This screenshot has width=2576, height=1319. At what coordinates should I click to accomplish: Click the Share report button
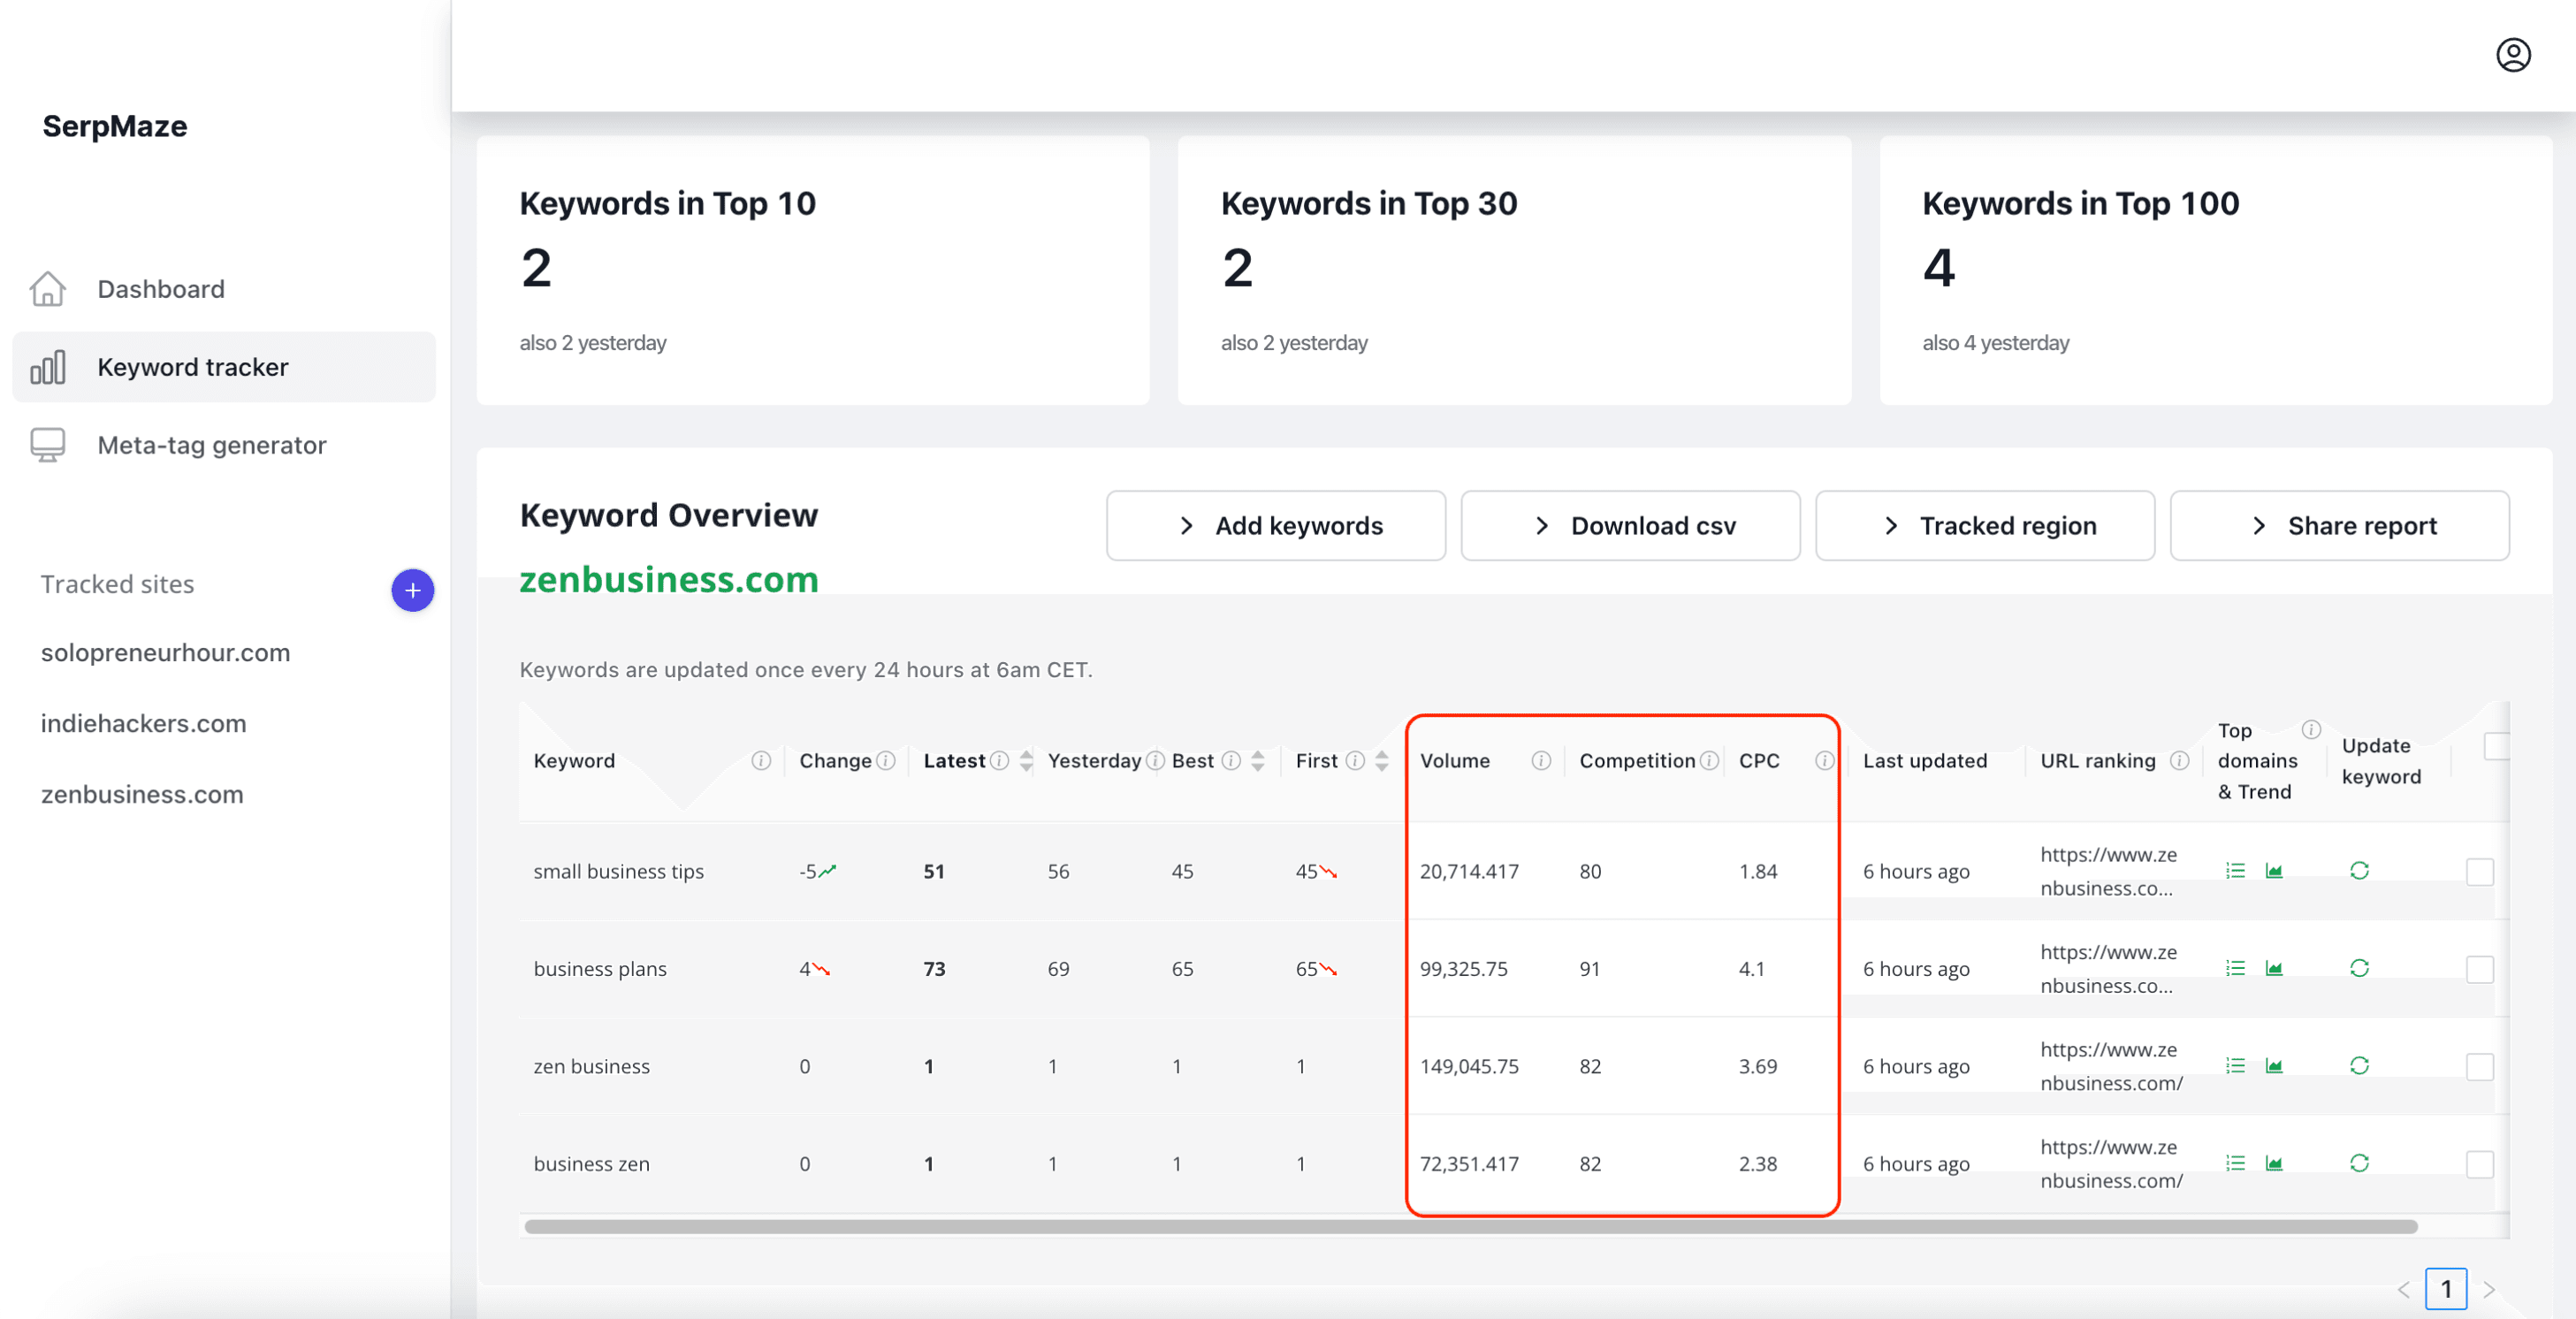pyautogui.click(x=2340, y=525)
